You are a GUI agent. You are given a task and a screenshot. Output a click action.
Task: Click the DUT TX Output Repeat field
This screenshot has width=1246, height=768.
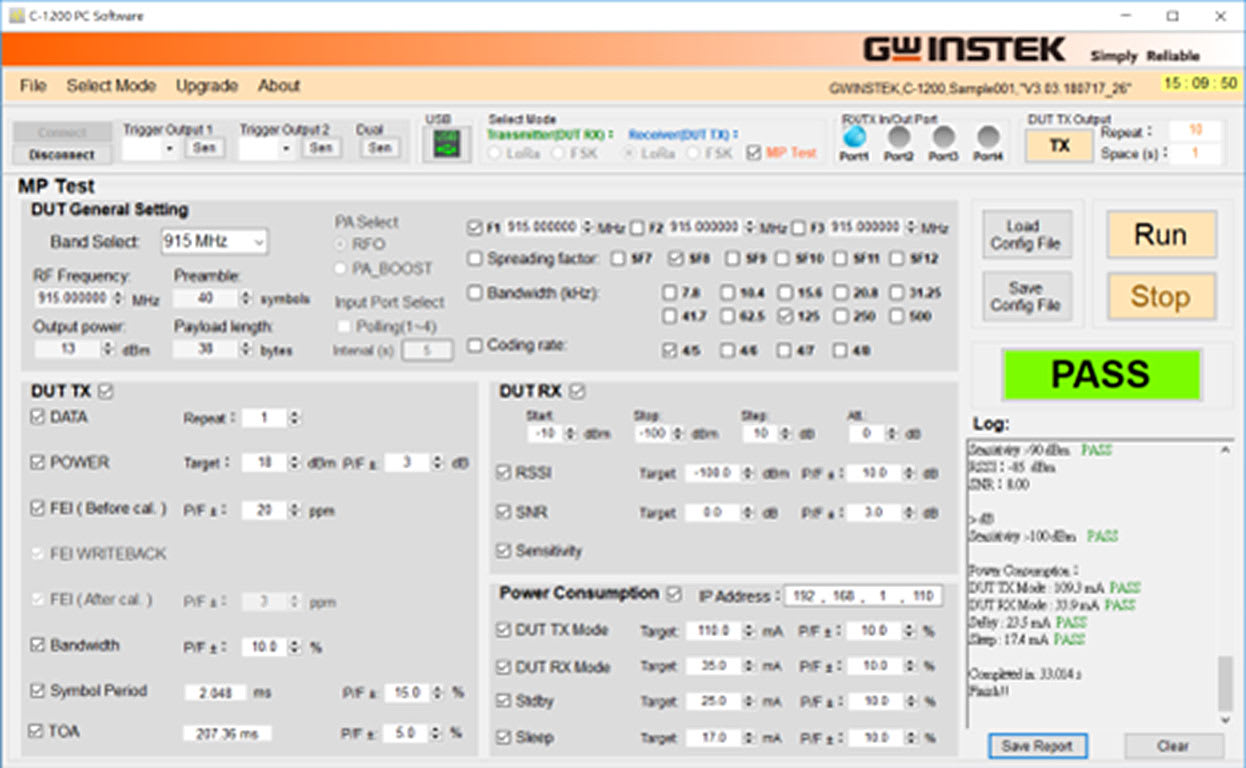point(1194,131)
